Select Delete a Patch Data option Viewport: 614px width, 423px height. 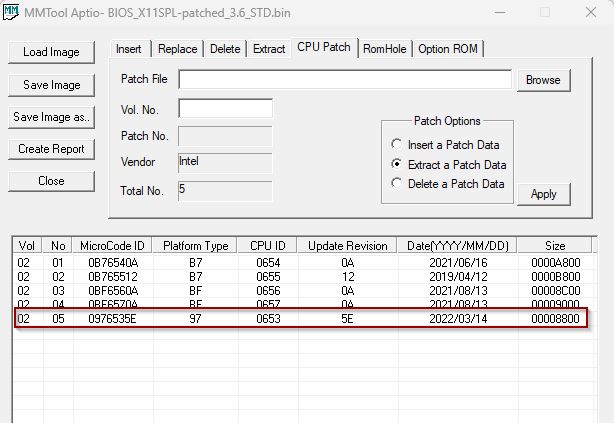tap(397, 183)
